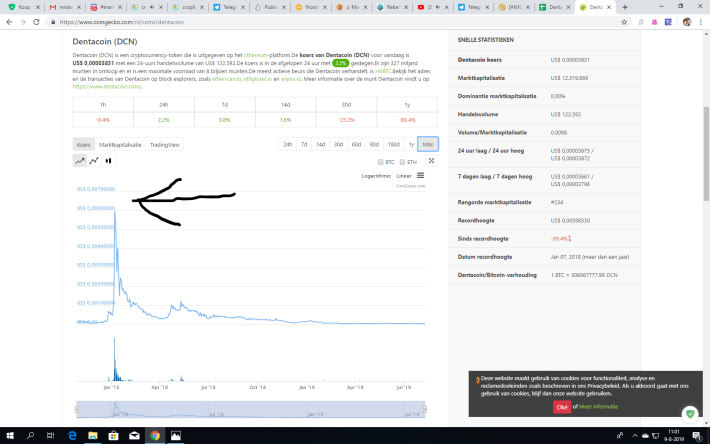The width and height of the screenshot is (710, 444).
Task: Enable the ETH comparison checkbox
Action: pos(405,161)
